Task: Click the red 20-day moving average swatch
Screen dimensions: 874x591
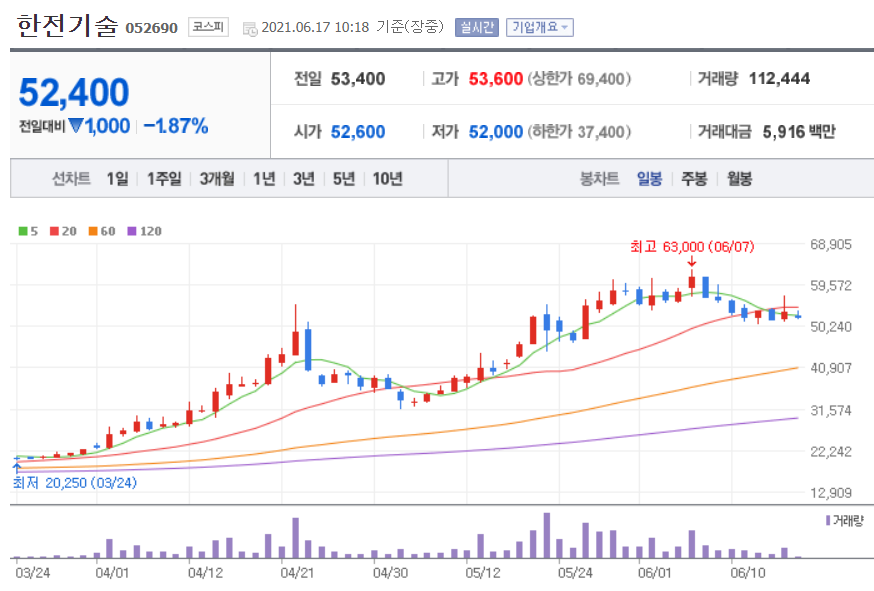Action: point(54,231)
